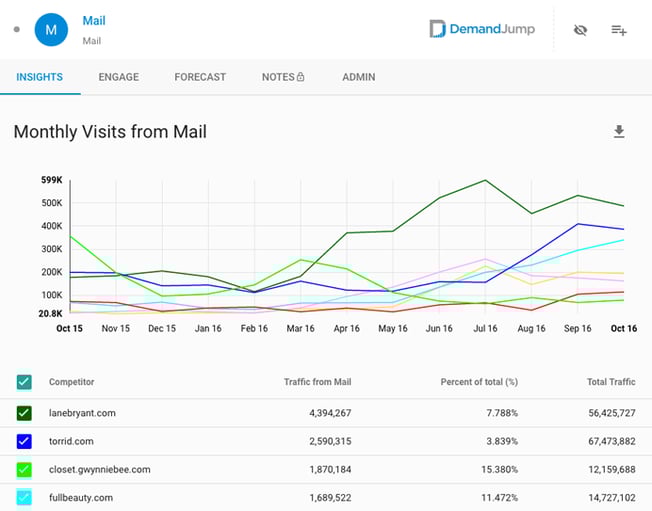This screenshot has height=511, width=652.
Task: Click the 1,689,522 traffic value
Action: (x=330, y=498)
